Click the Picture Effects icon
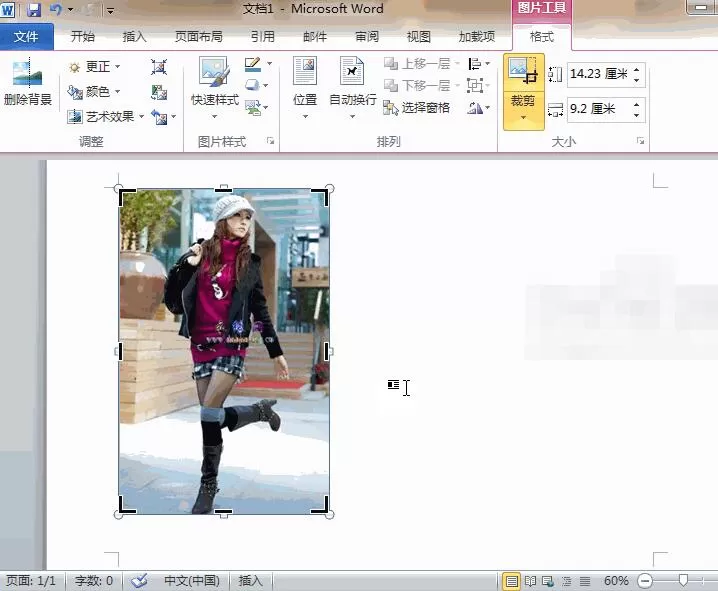Image resolution: width=718 pixels, height=591 pixels. [x=252, y=85]
